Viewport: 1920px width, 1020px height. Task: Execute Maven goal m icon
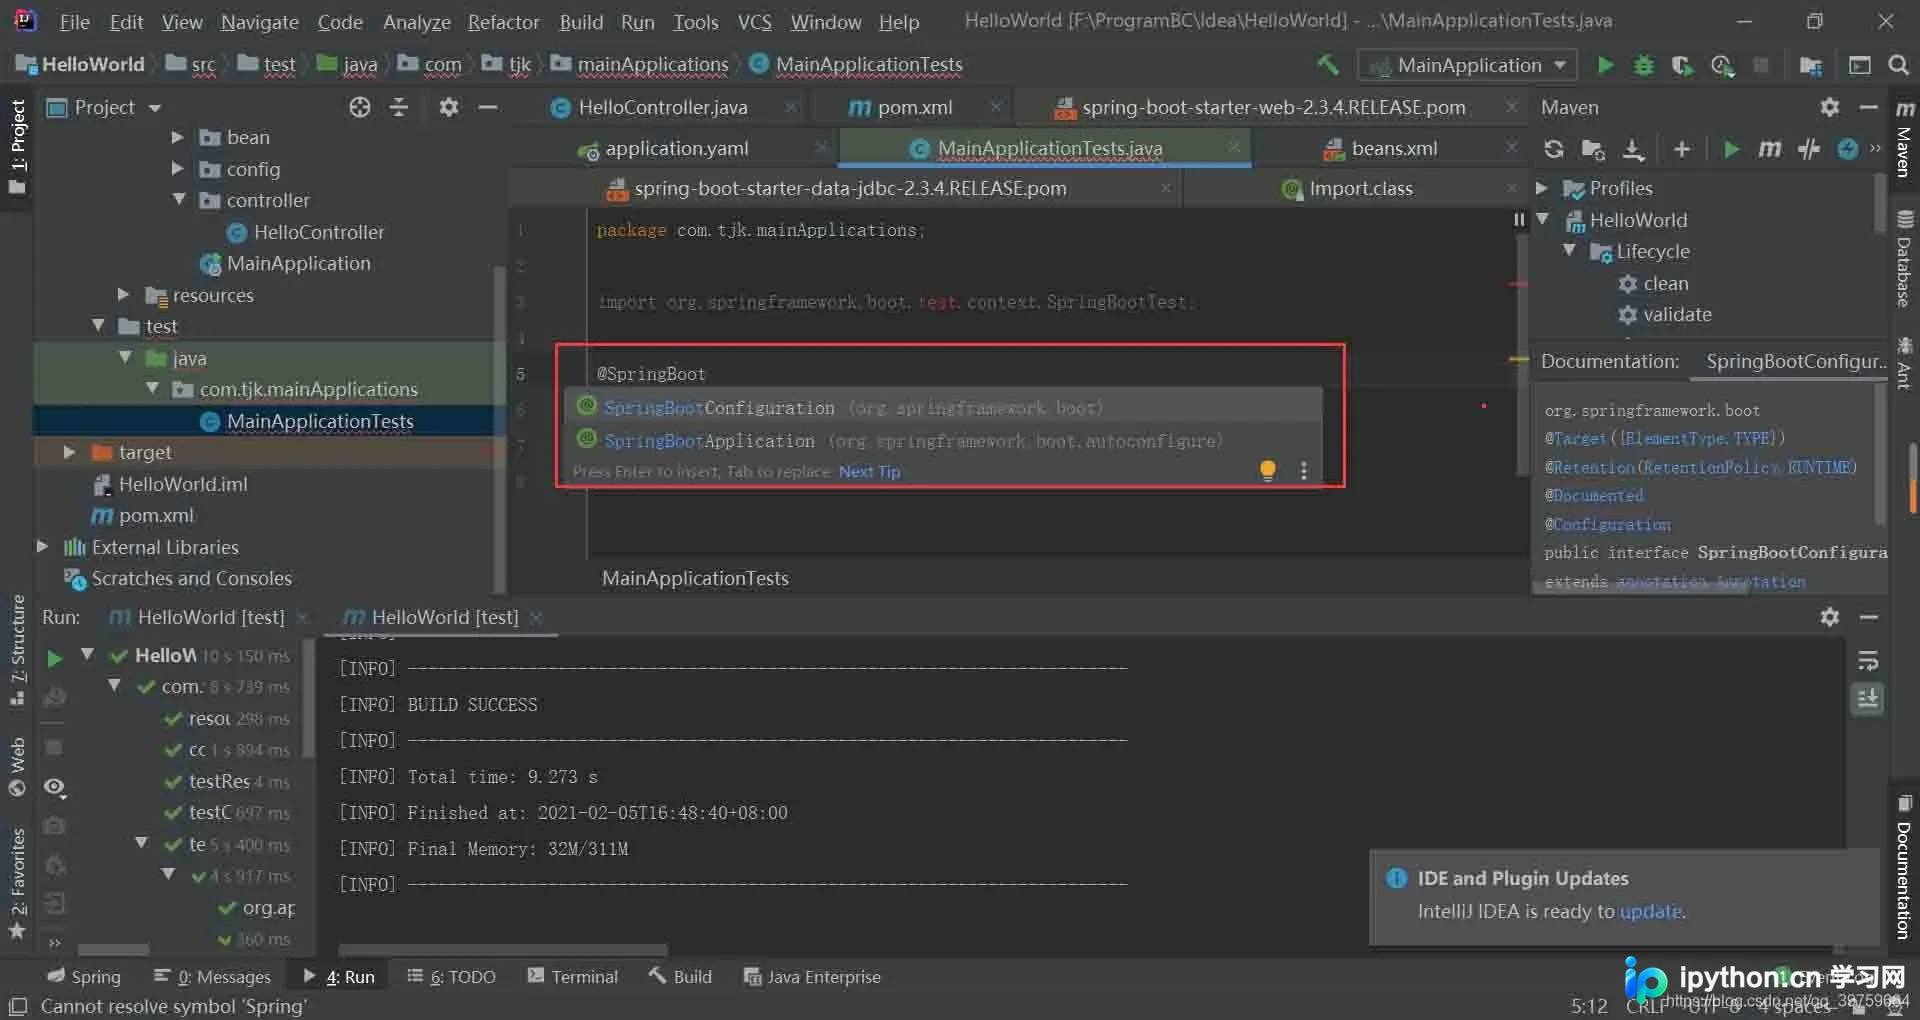tap(1770, 149)
